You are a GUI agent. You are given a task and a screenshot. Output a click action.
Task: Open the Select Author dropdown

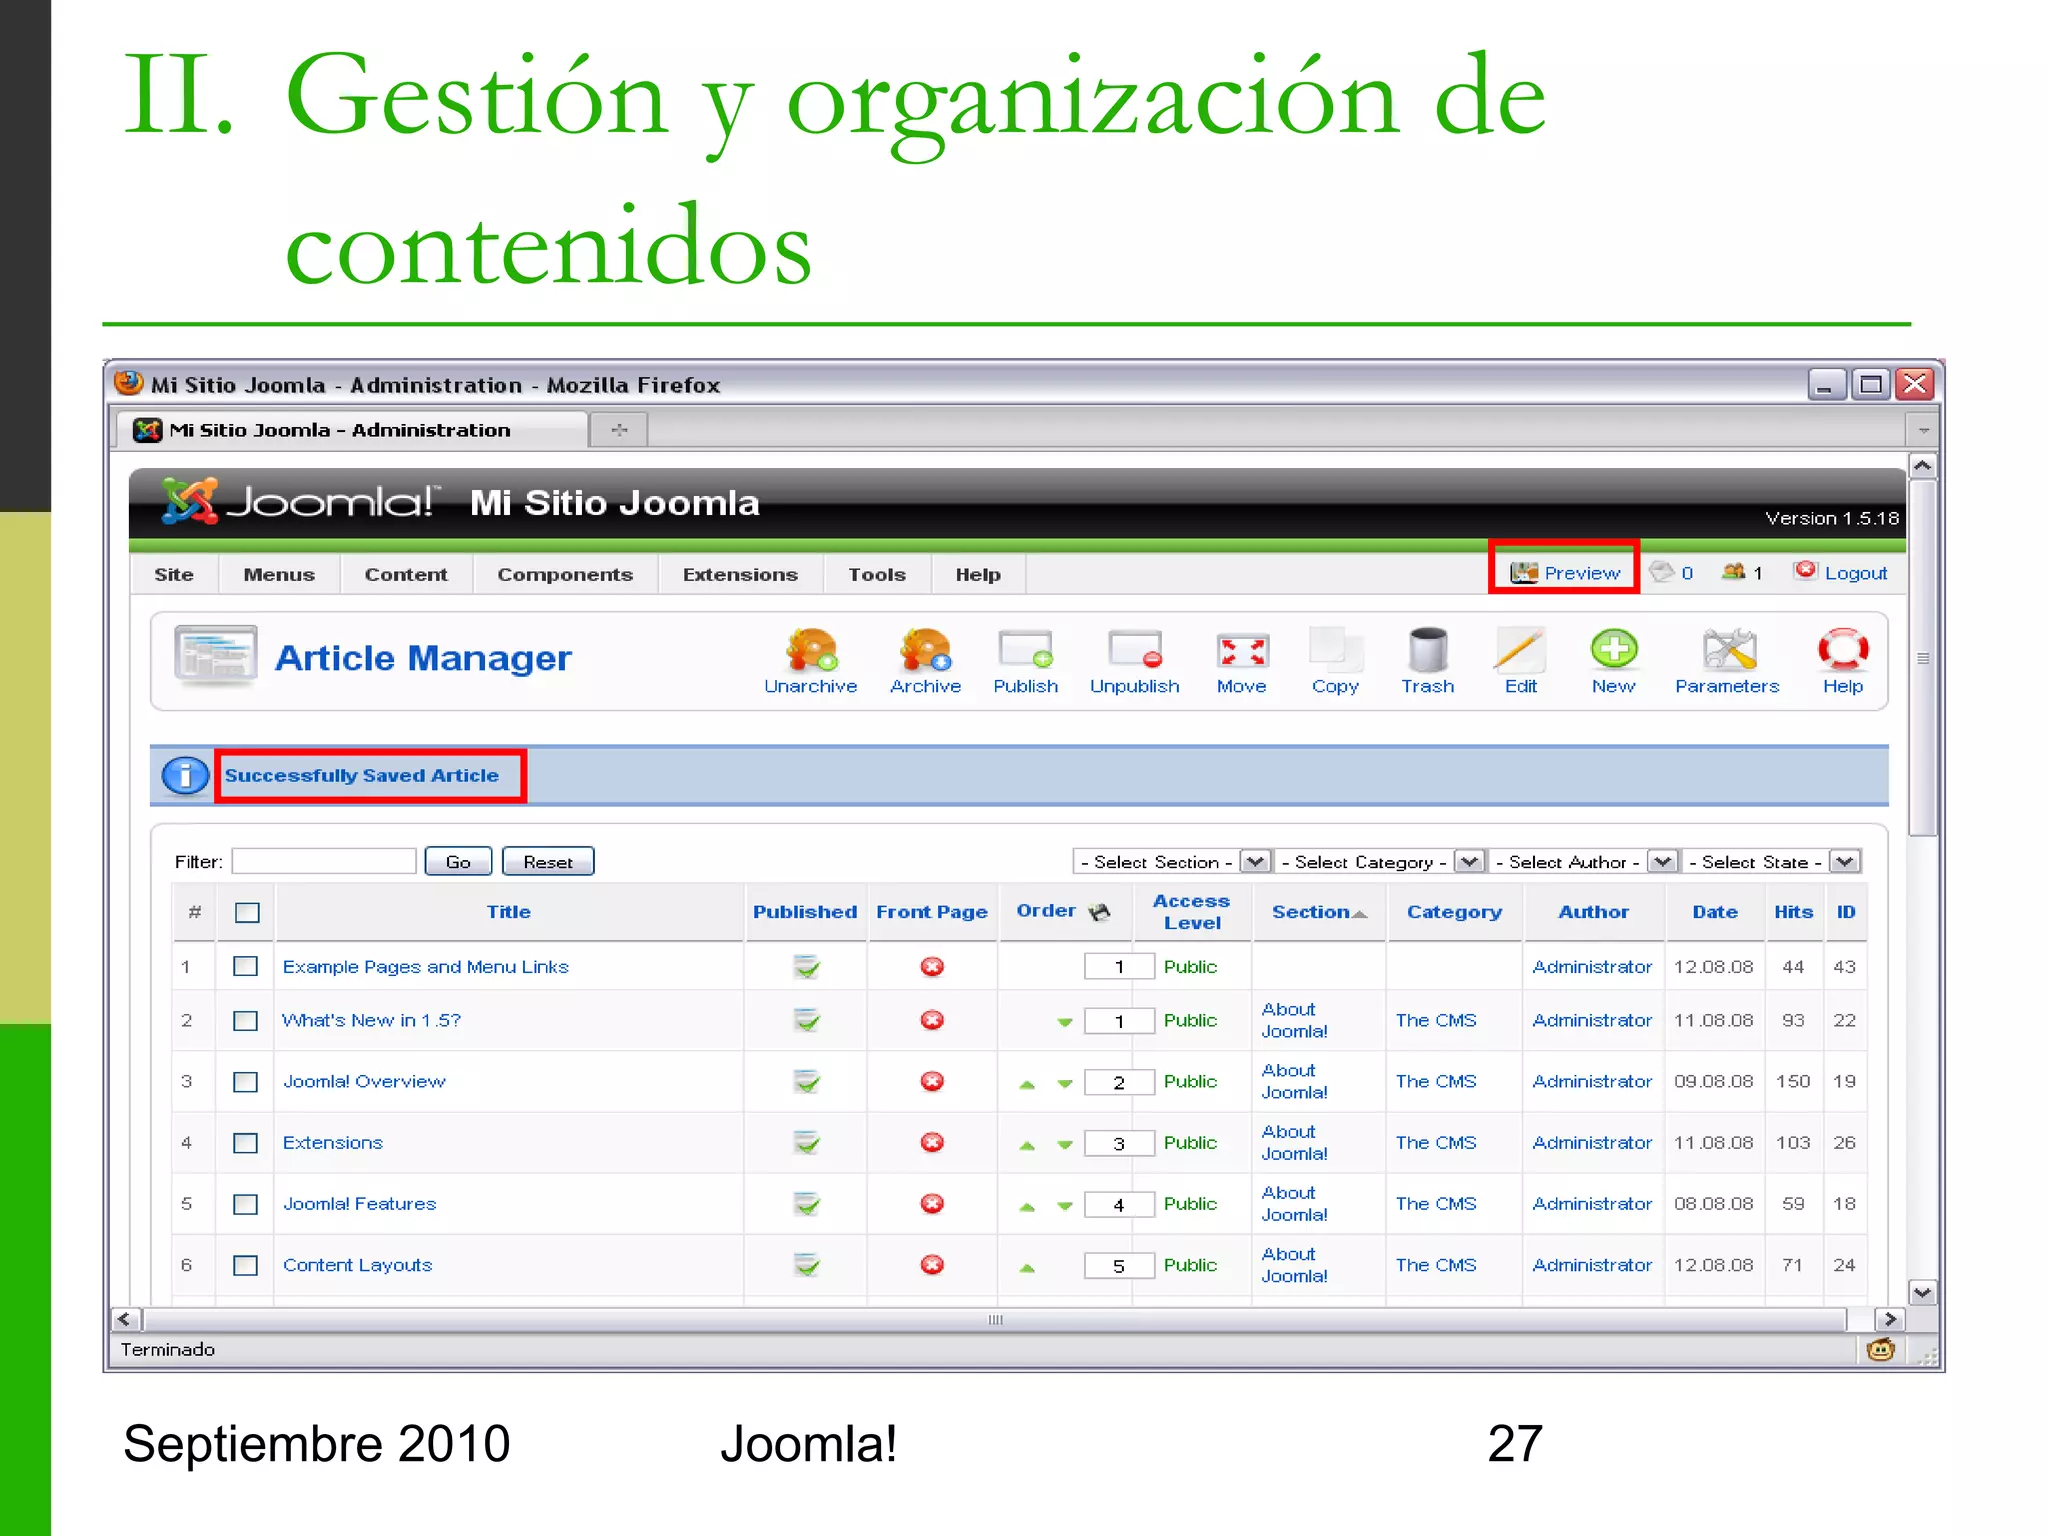click(x=1584, y=862)
